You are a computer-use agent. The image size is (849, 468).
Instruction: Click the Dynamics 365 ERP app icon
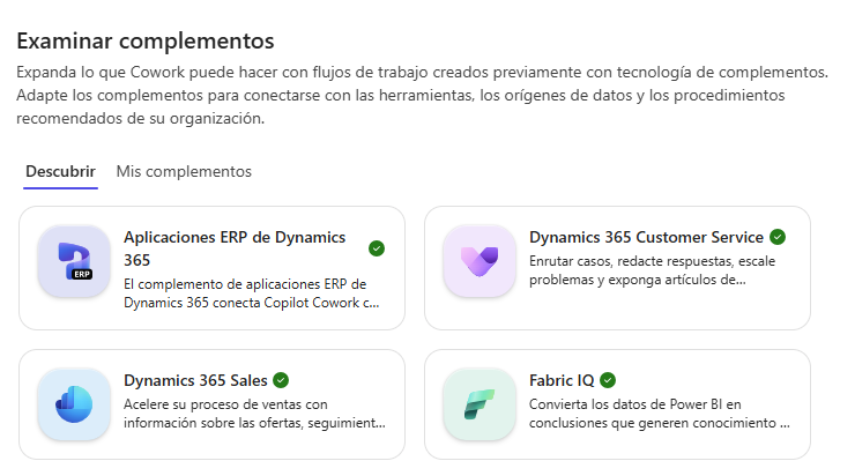tap(74, 261)
